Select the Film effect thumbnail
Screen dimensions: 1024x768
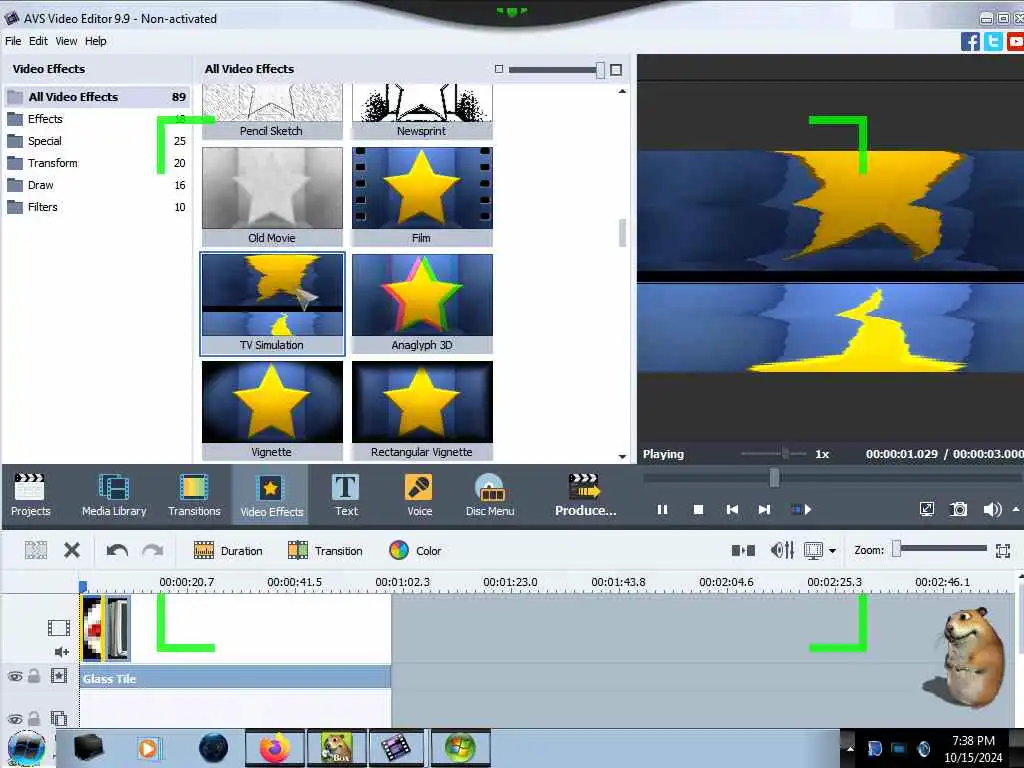tap(422, 196)
